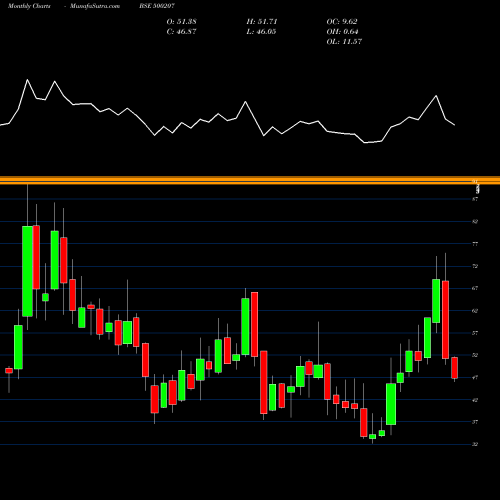This screenshot has height=500, width=500.
Task: Click the price axis label 42
Action: tap(475, 400)
